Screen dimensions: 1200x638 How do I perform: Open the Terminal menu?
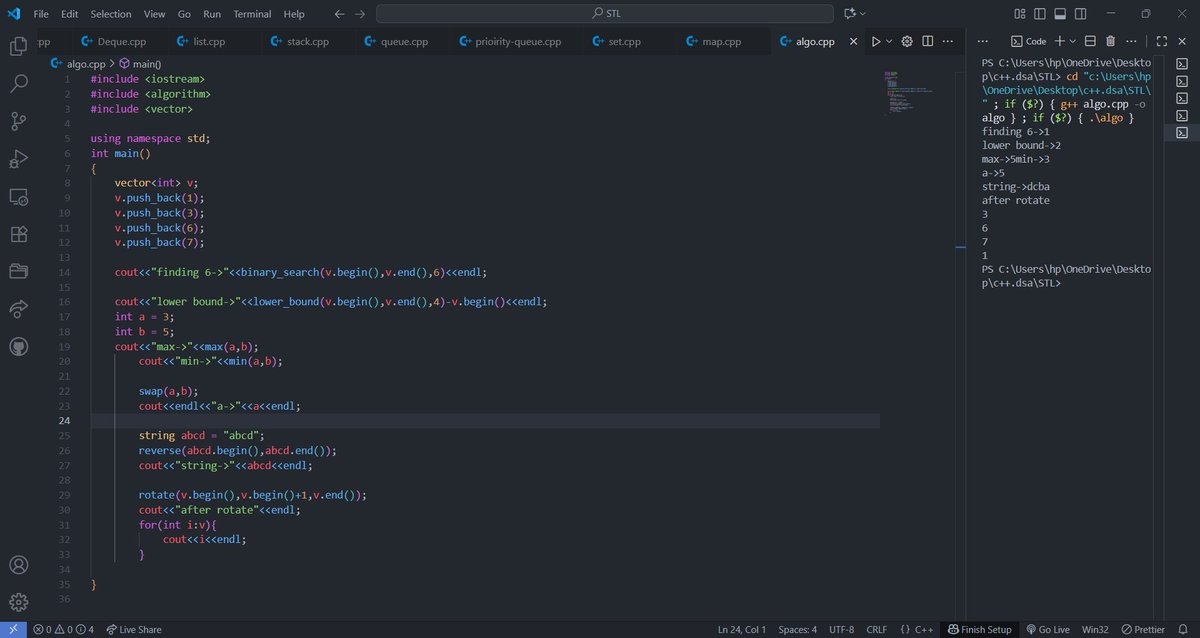[x=252, y=14]
